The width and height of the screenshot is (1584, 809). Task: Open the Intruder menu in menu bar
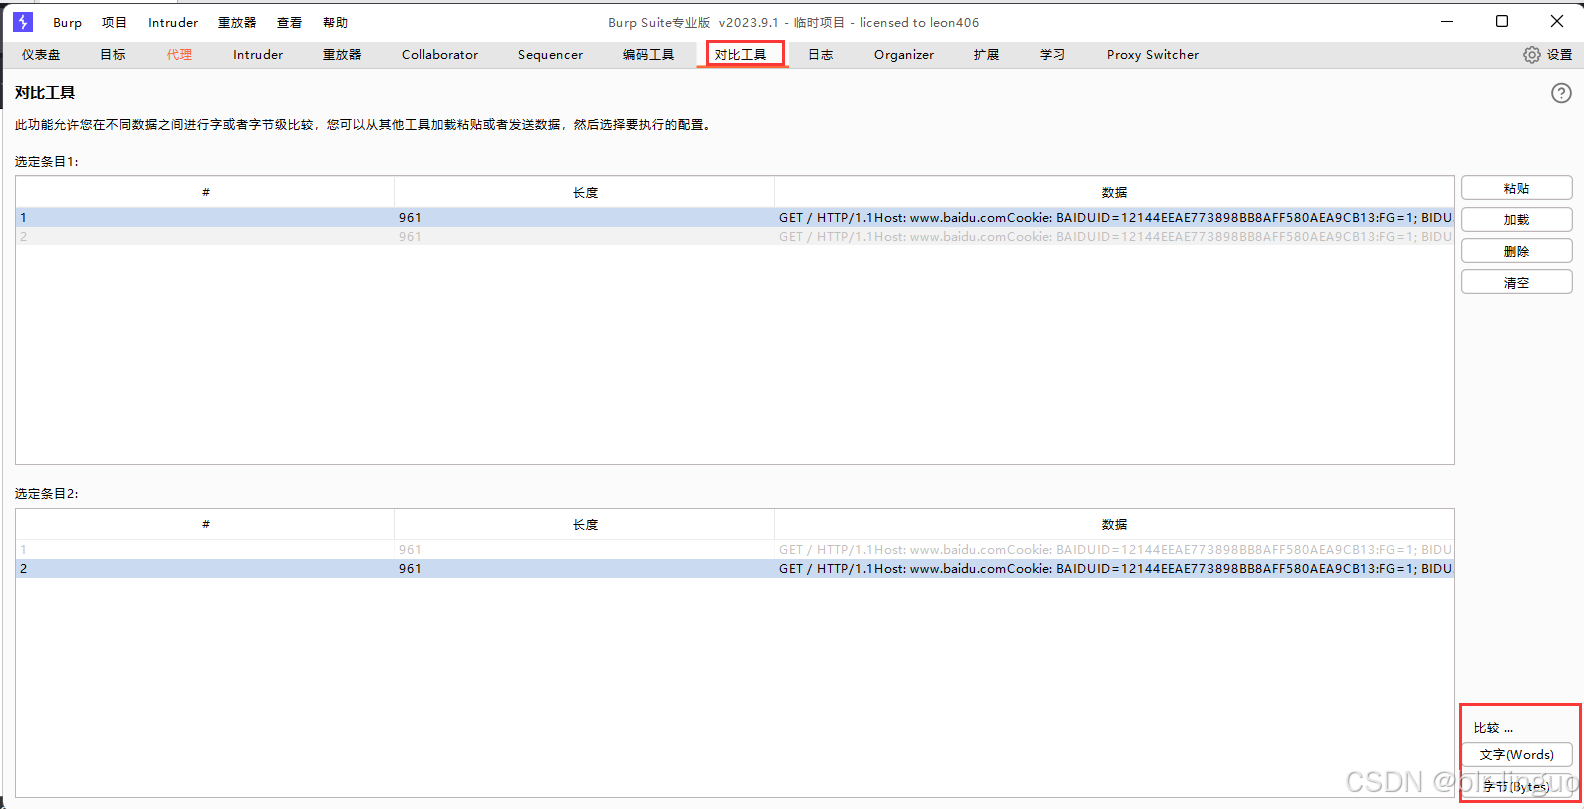(x=173, y=22)
